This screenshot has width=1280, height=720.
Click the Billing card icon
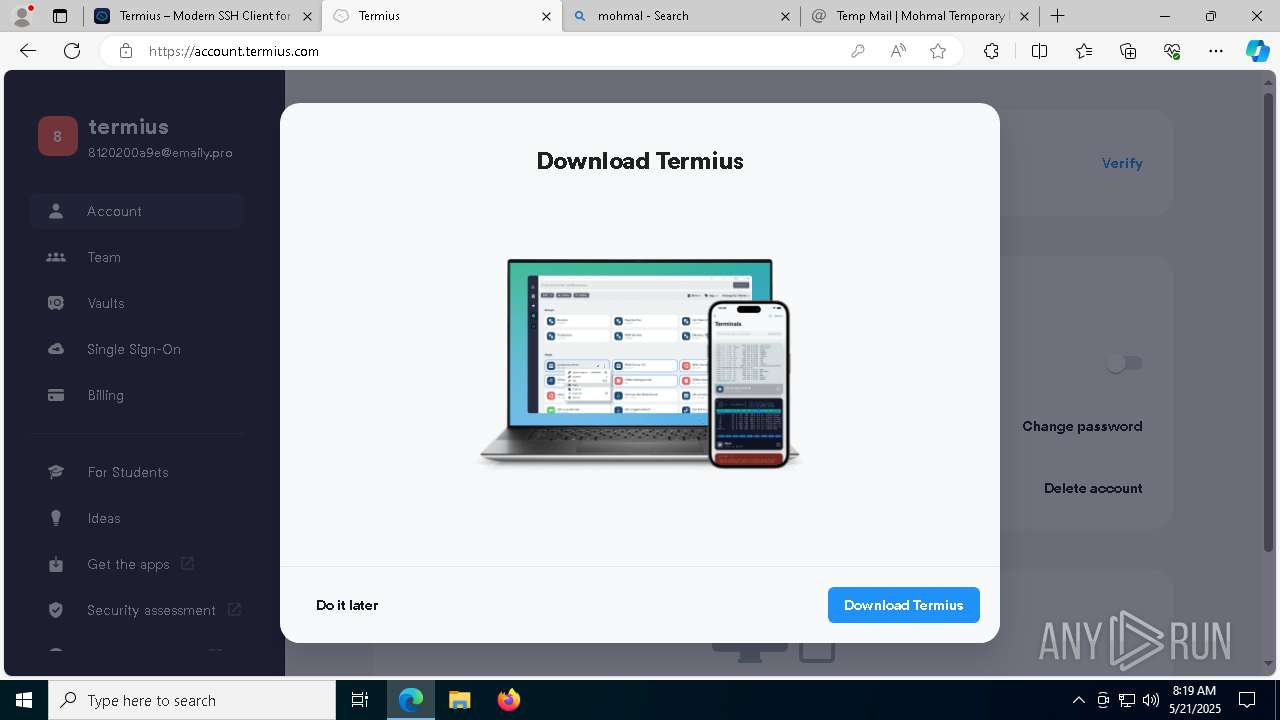point(56,395)
